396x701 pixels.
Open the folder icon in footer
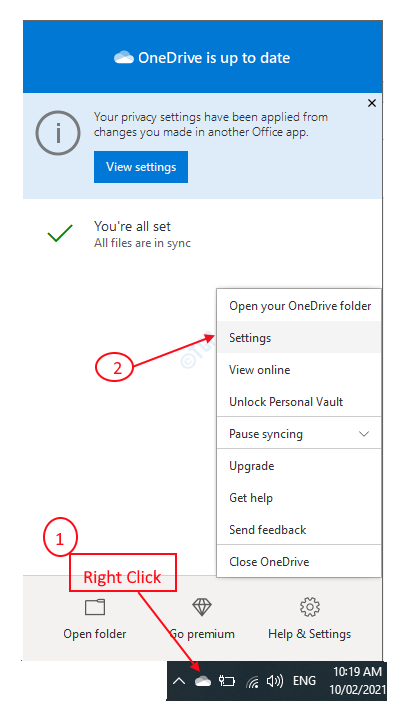pos(95,608)
